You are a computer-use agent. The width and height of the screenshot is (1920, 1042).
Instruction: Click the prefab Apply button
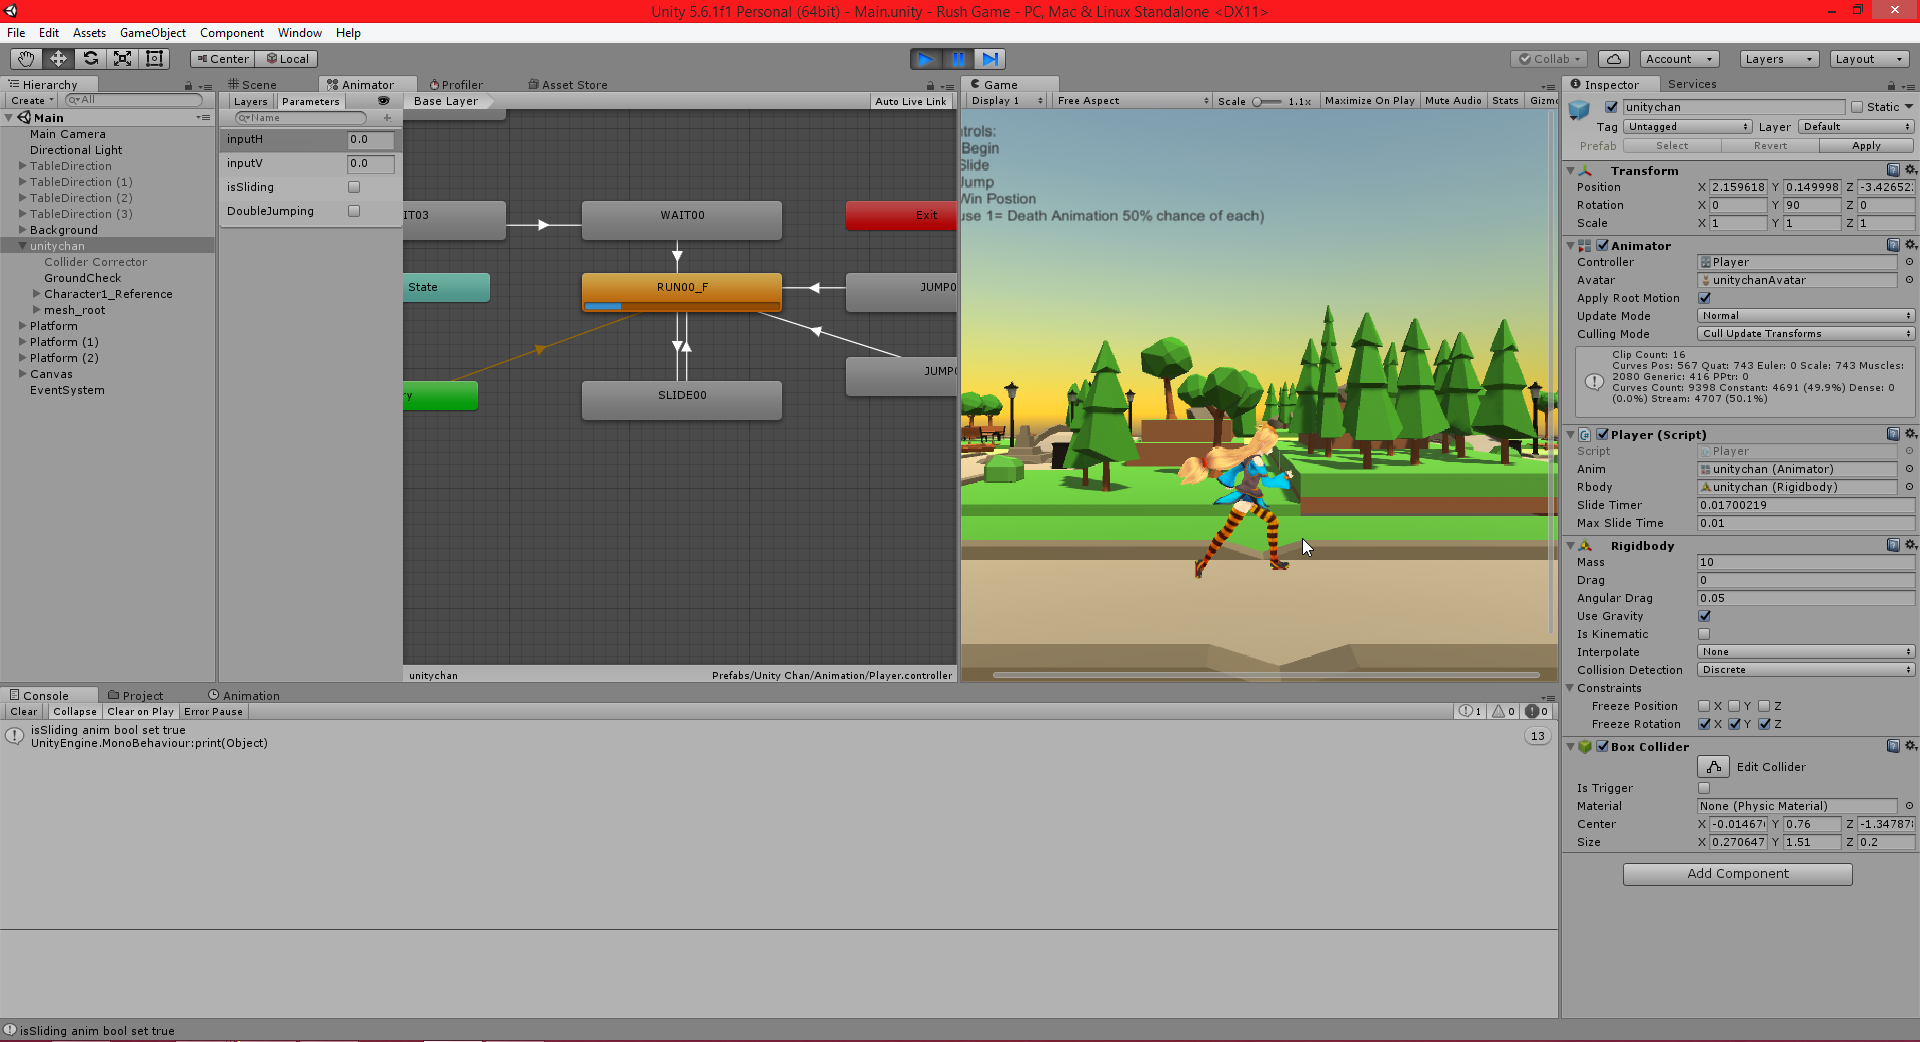(x=1866, y=146)
